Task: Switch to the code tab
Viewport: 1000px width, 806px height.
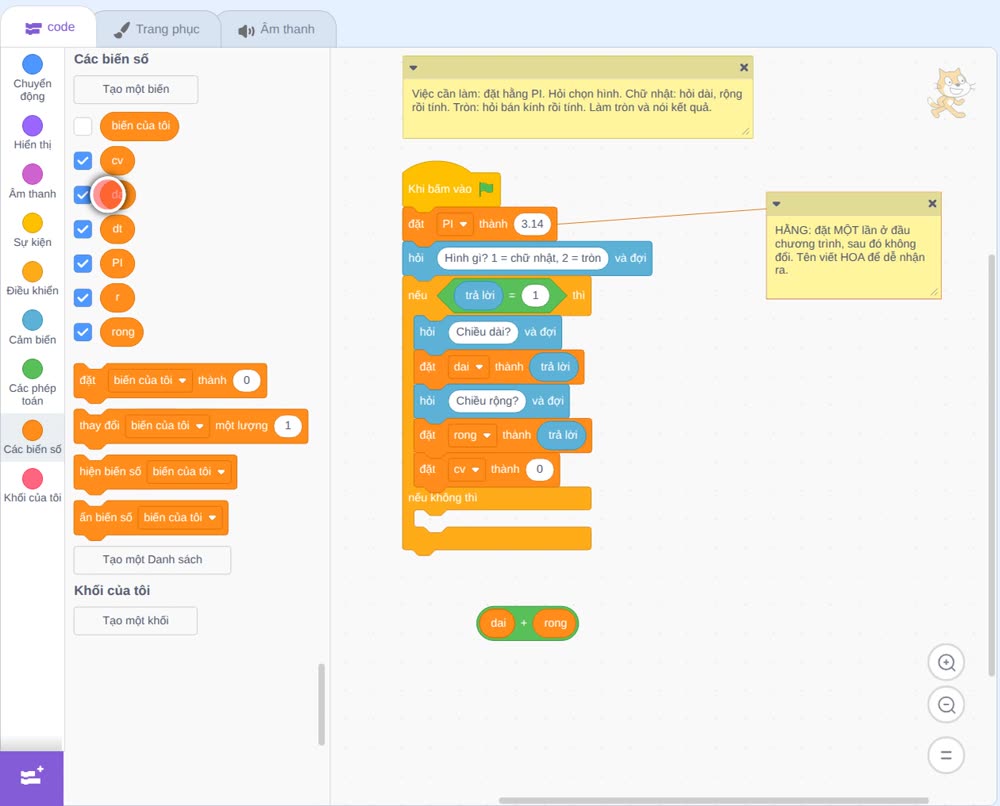Action: click(x=50, y=27)
